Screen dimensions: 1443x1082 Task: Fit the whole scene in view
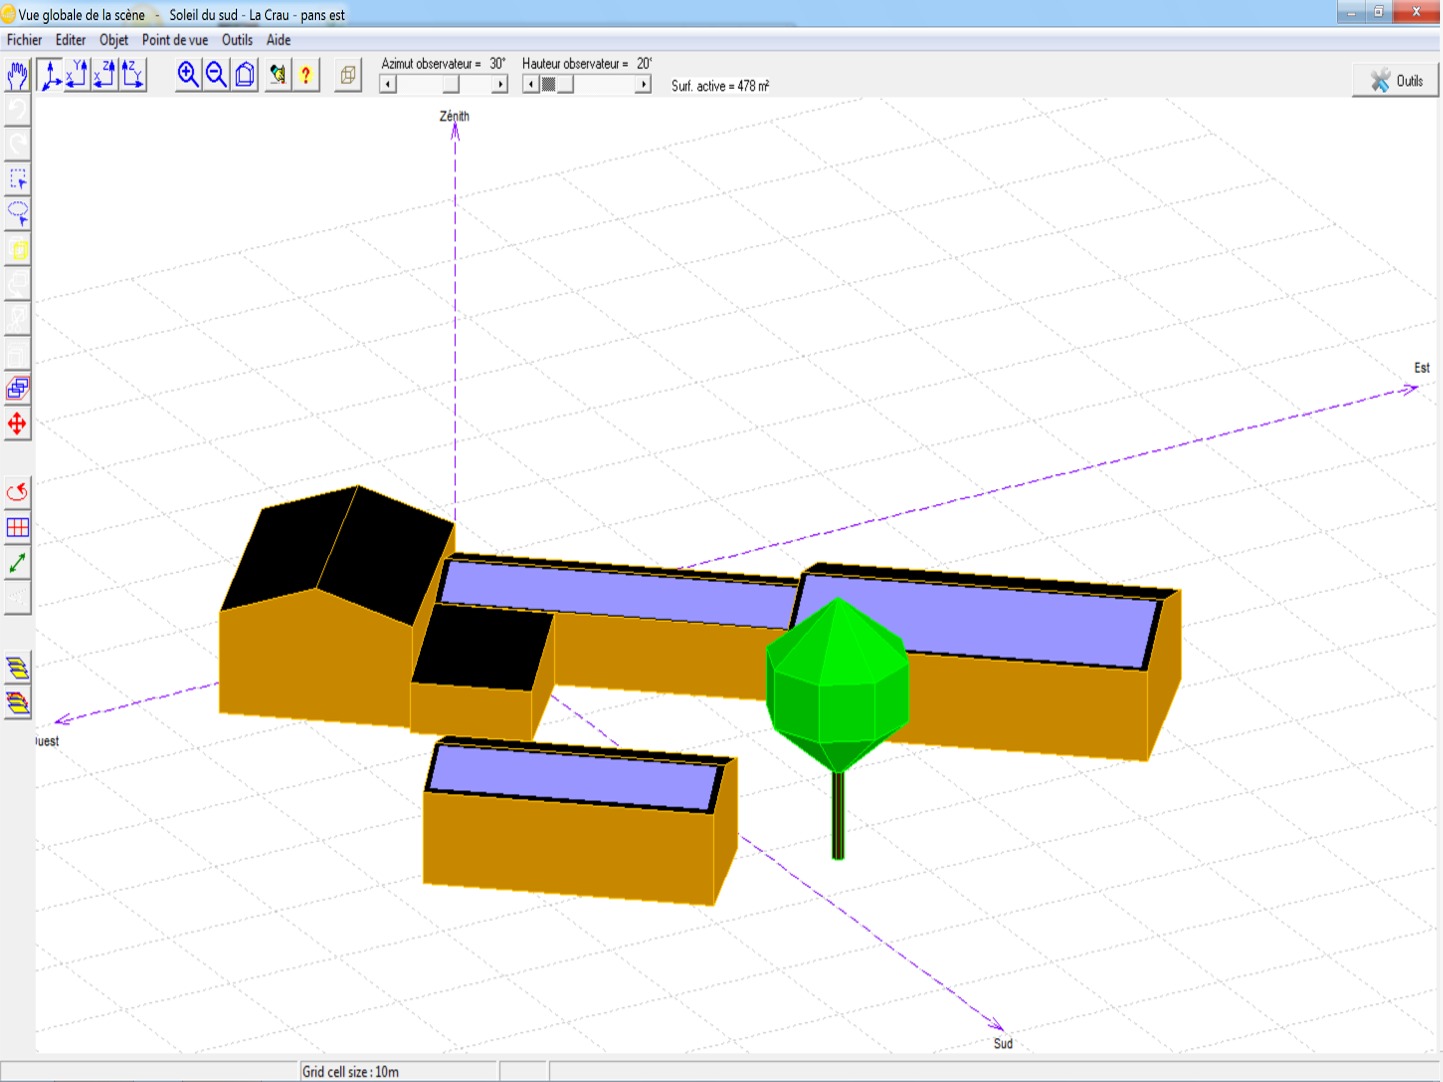click(245, 75)
